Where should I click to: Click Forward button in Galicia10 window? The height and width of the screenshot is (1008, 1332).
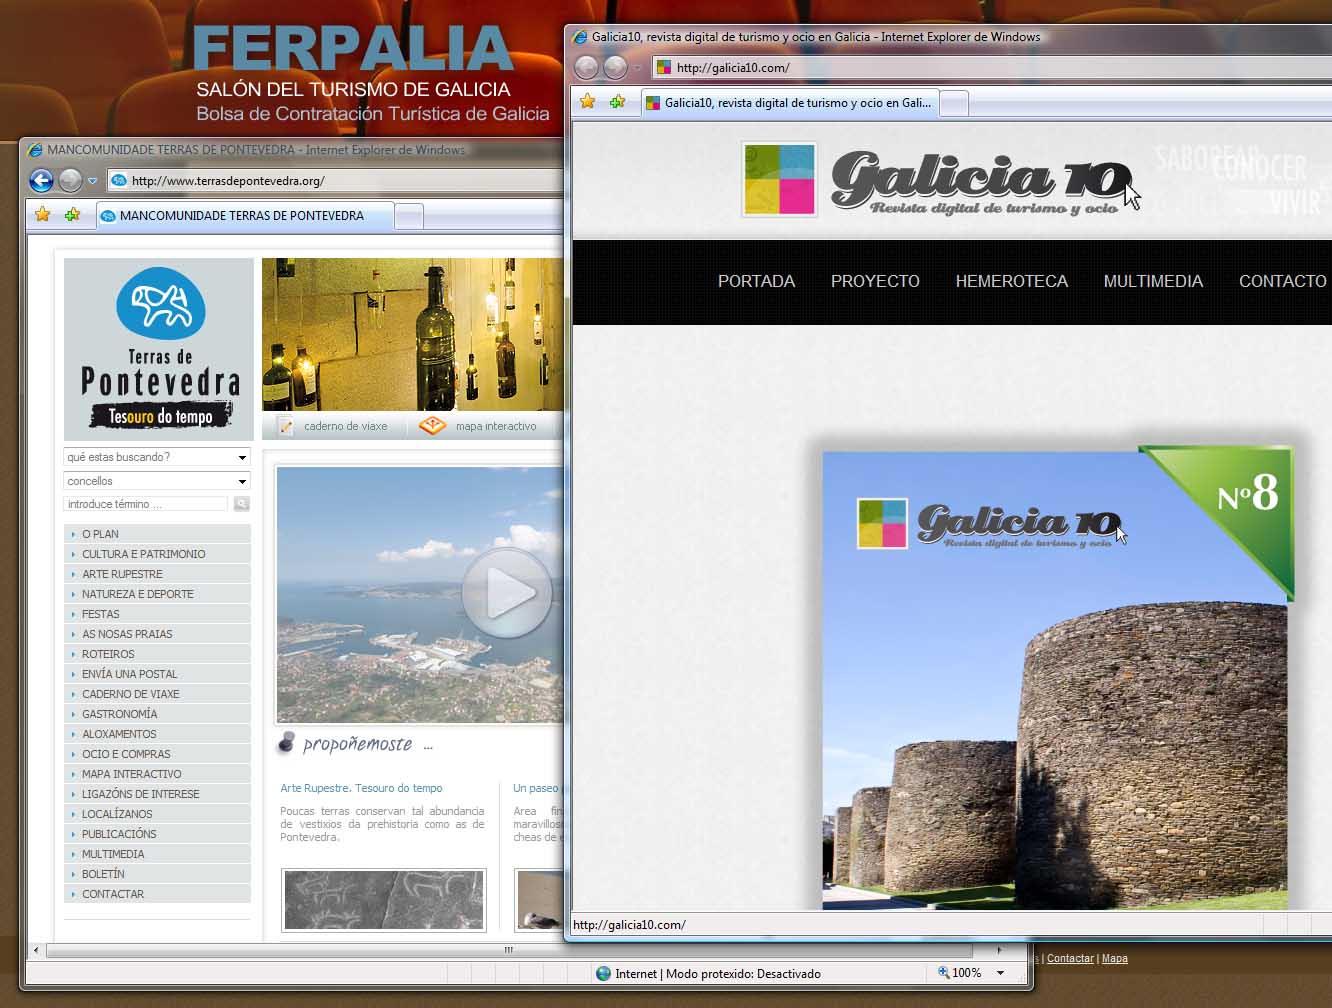pos(616,67)
